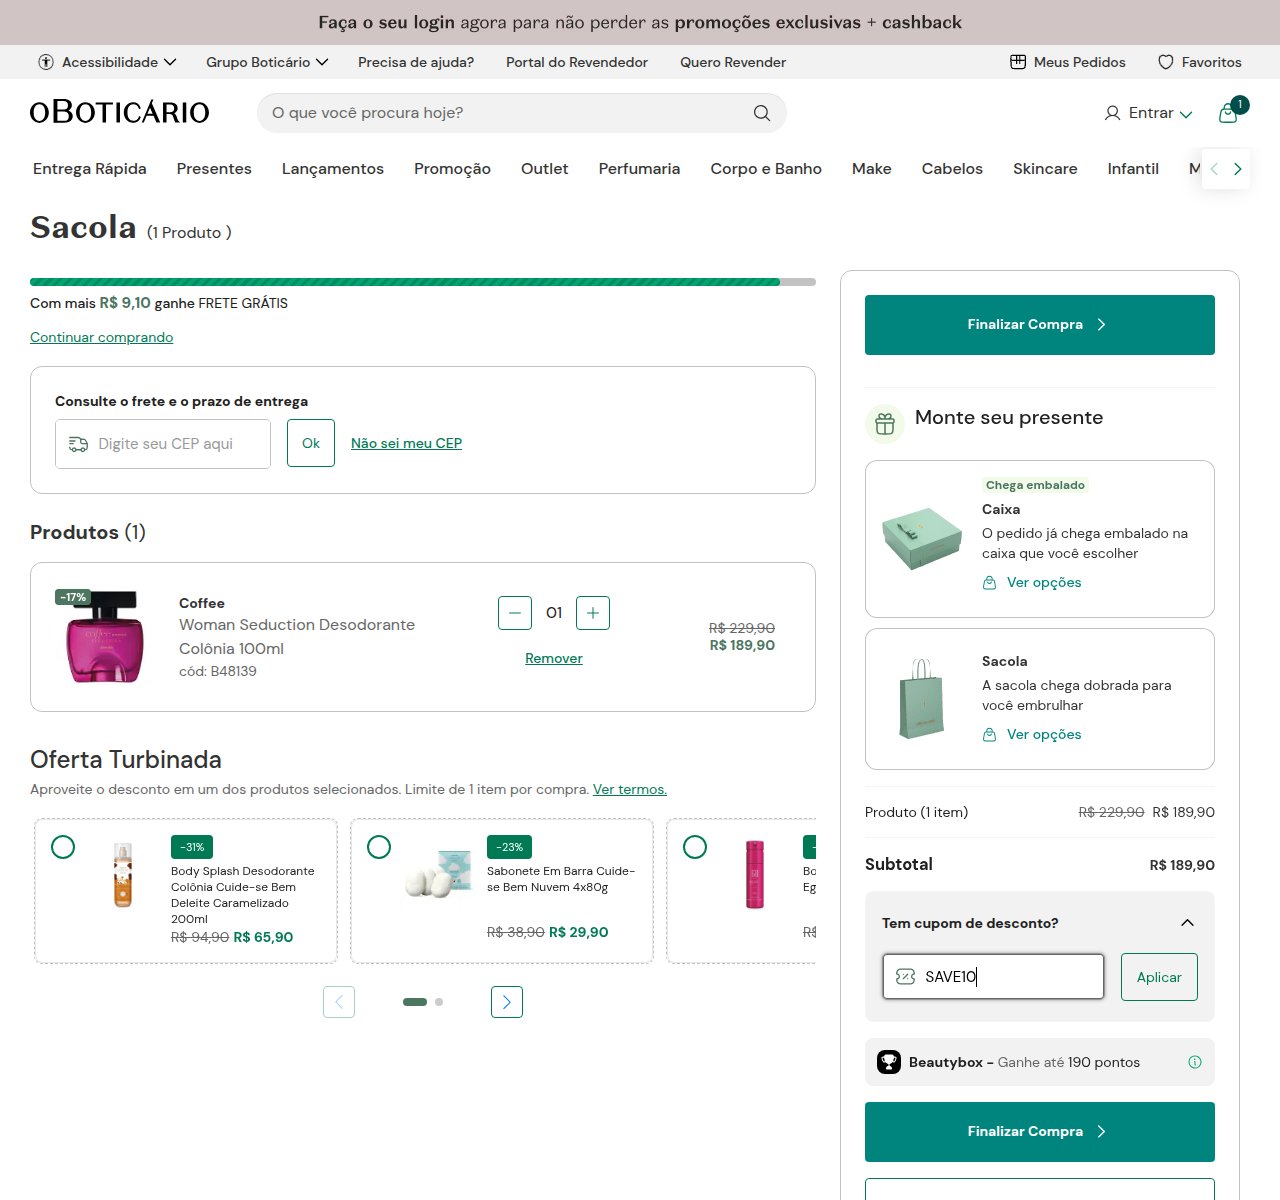The image size is (1280, 1200).
Task: Open the Presentes menu
Action: pos(214,169)
